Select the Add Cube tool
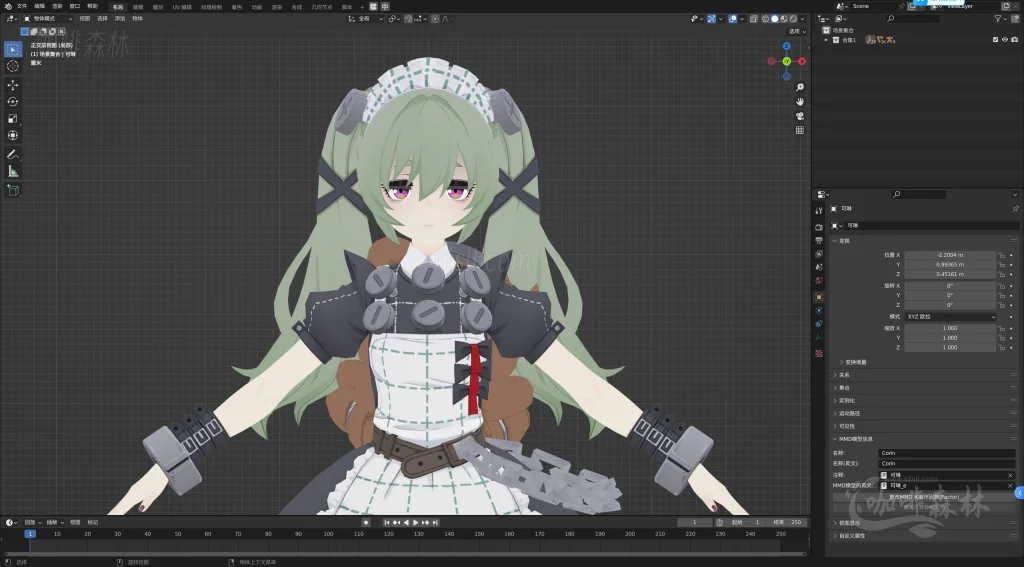This screenshot has width=1024, height=567. [x=12, y=190]
